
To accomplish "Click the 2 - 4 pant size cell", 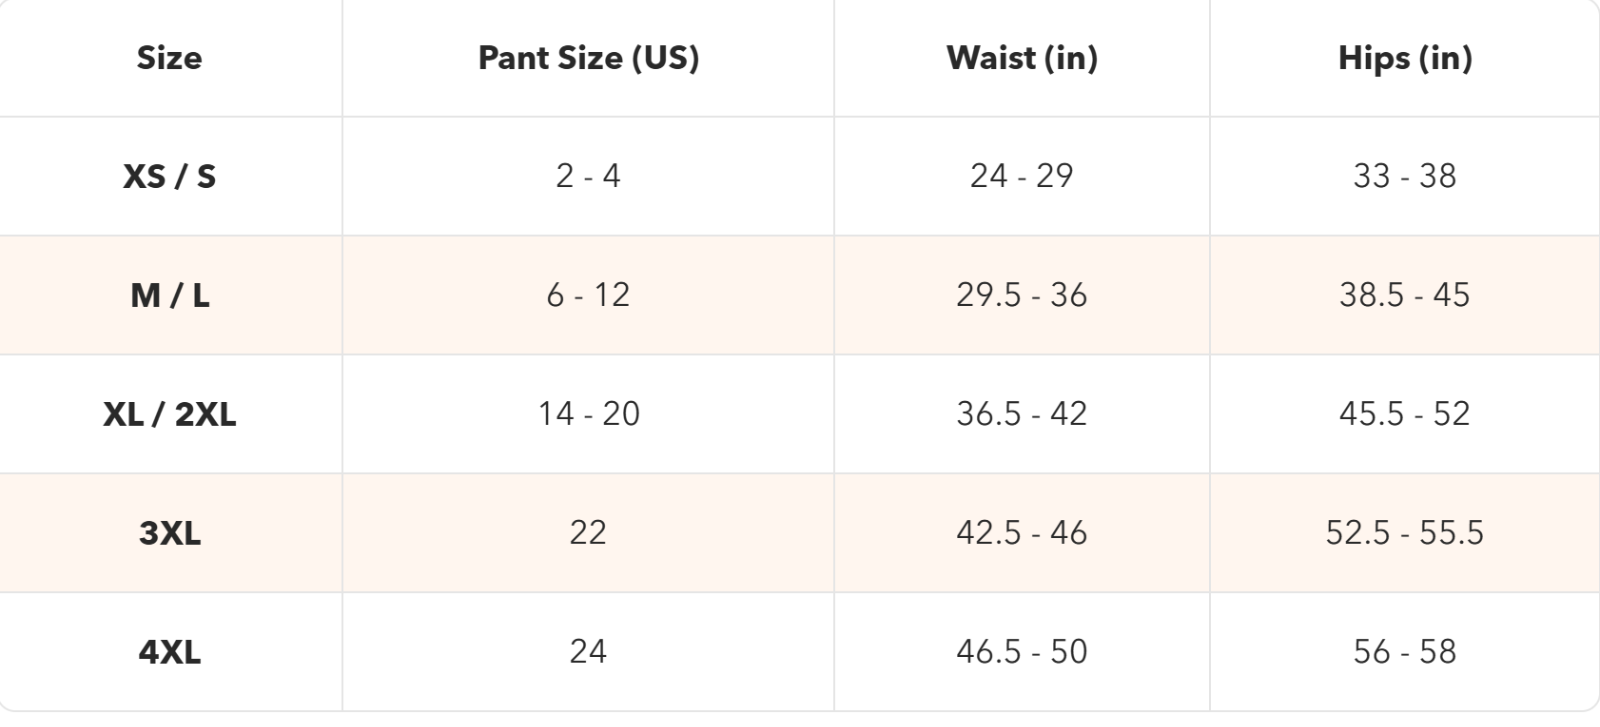I will (x=588, y=176).
